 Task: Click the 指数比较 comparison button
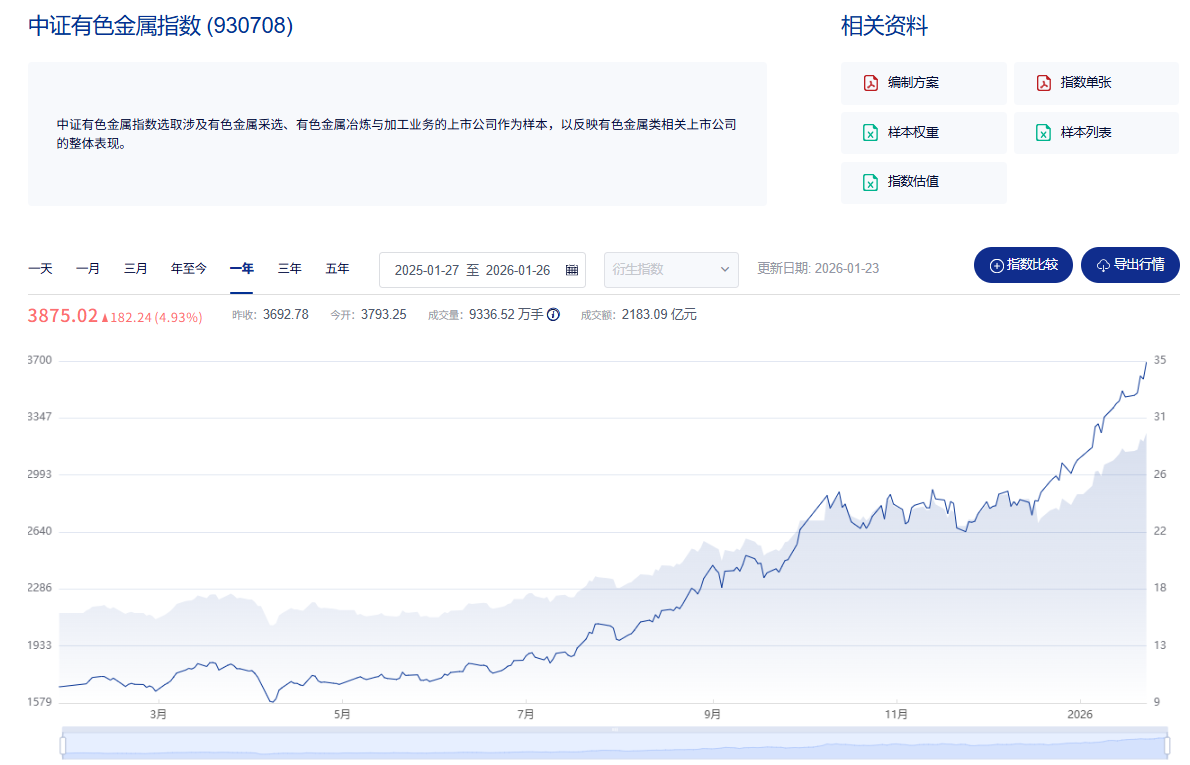[1023, 264]
